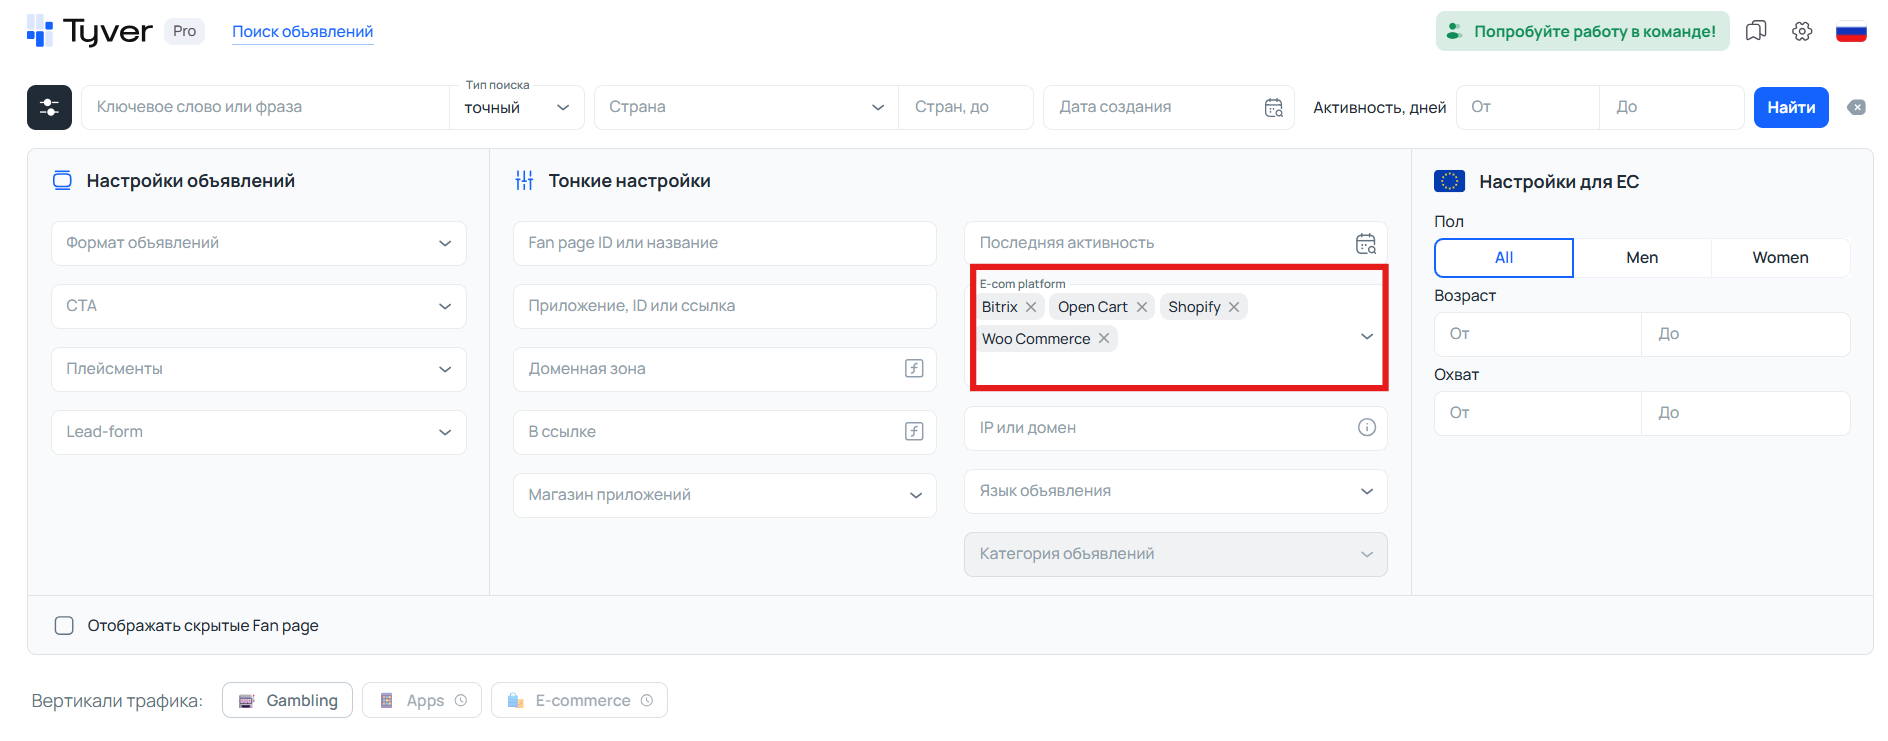Click the function icon in Domain zone field
Image resolution: width=1888 pixels, height=741 pixels.
tap(914, 368)
